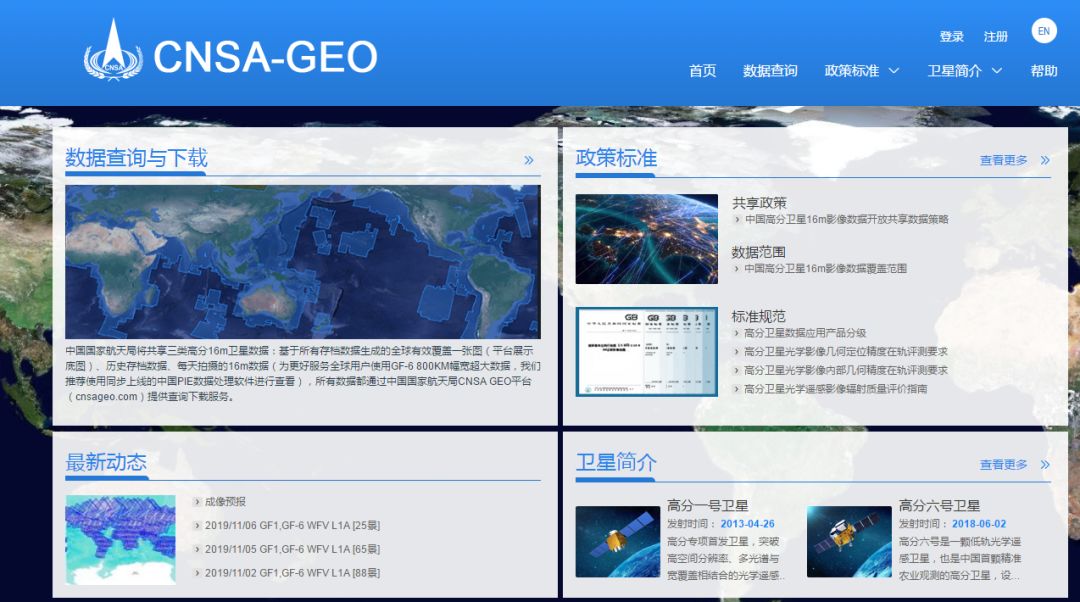Open 中国高分卫星16m影像数据开放共享数据策略 link
The height and width of the screenshot is (602, 1080).
point(847,219)
